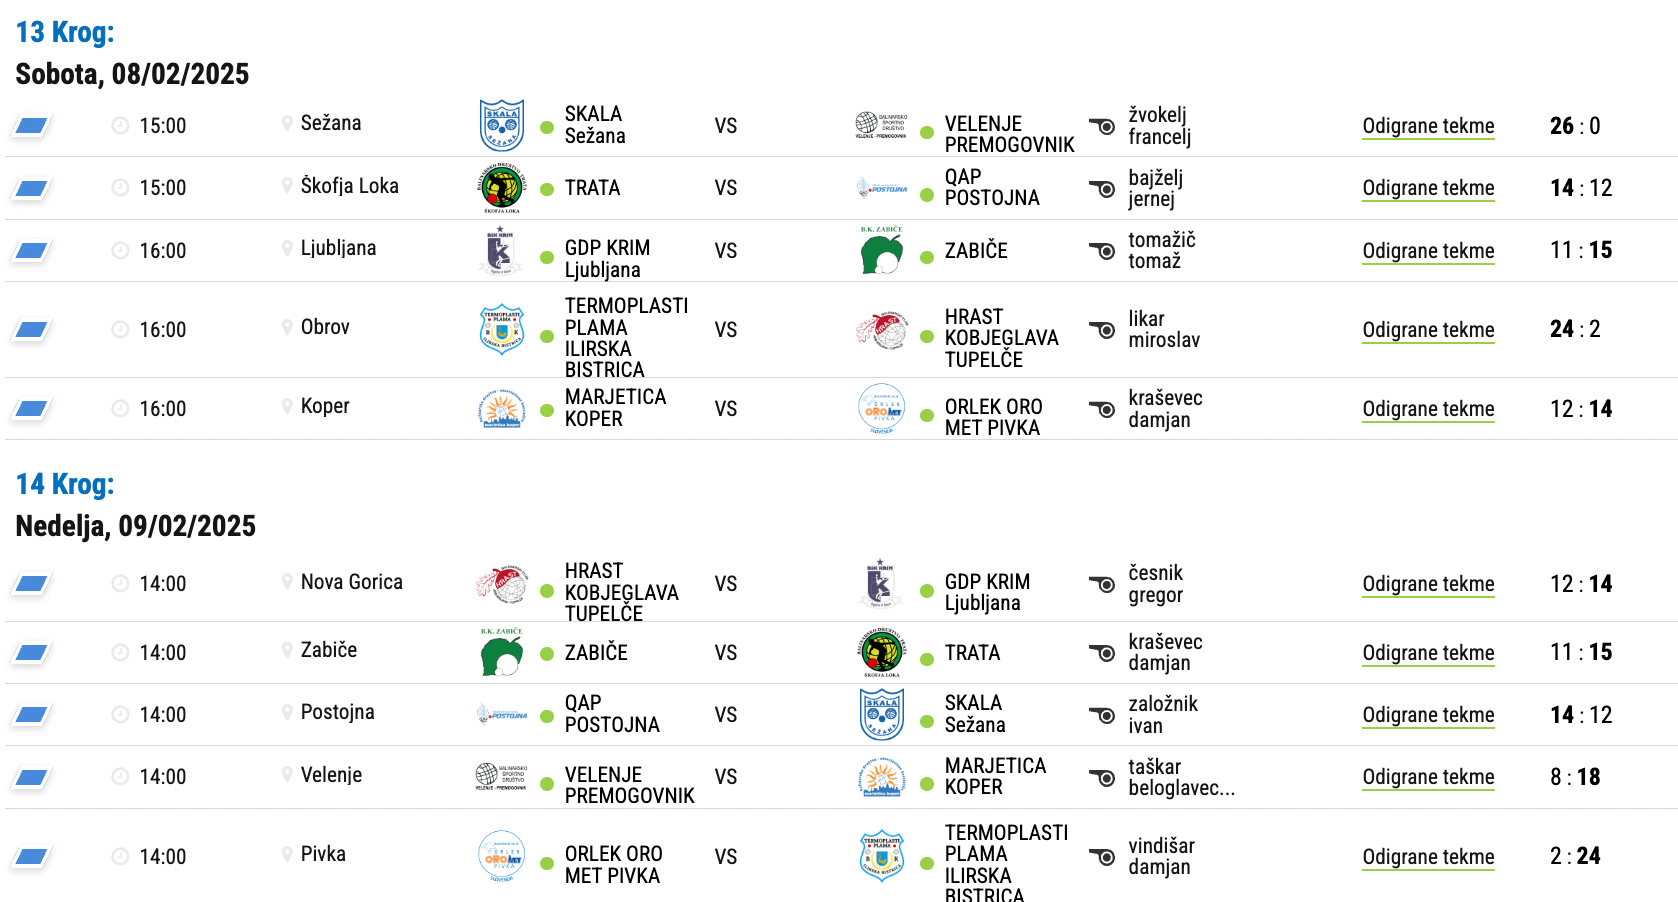
Task: Click the VELENJE PREMOGOVNIK logo in the Velenje match
Action: 501,777
